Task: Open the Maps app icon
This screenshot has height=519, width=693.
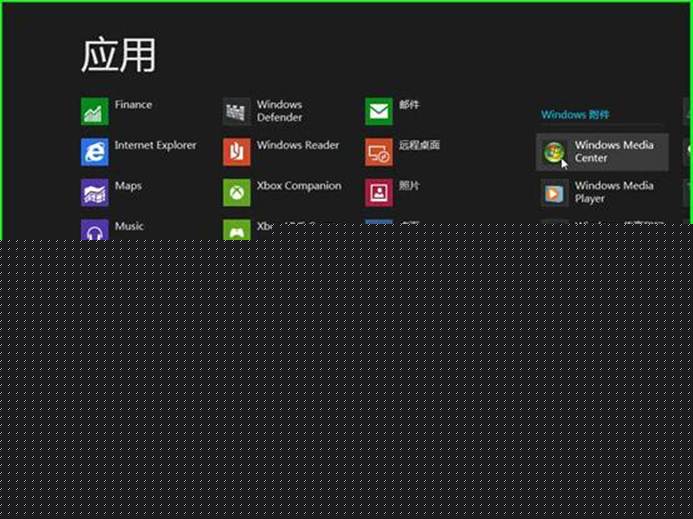Action: pos(95,193)
